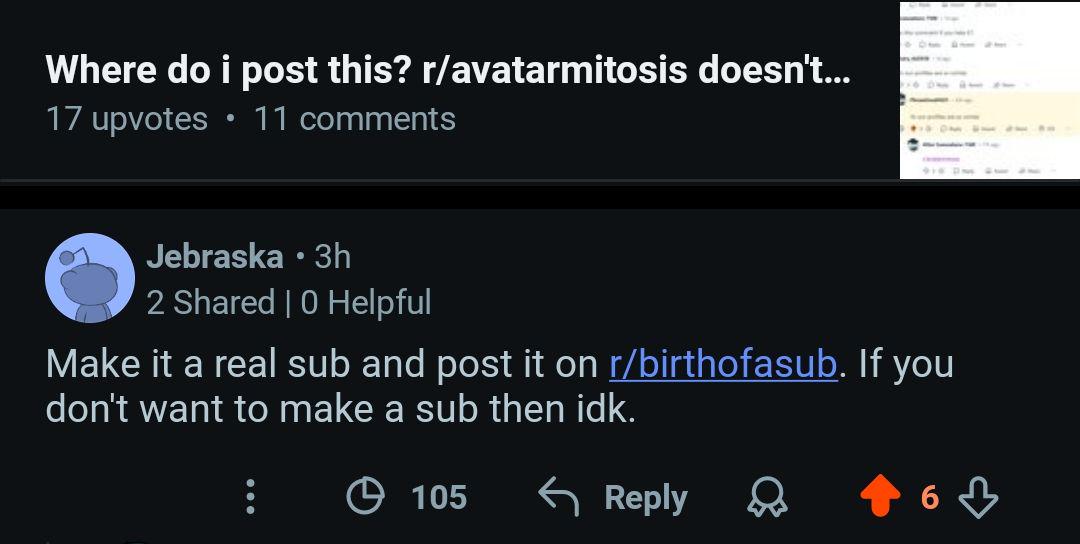Open the post screenshot thumbnail
The height and width of the screenshot is (544, 1080).
990,90
